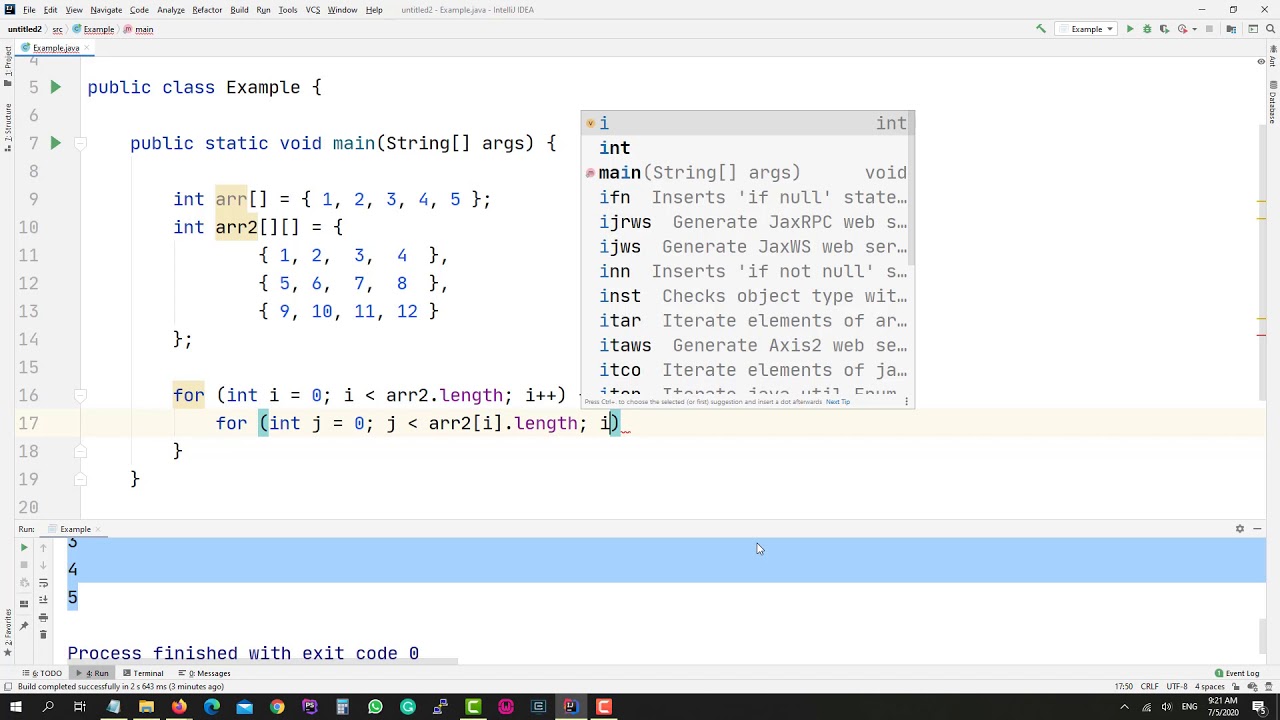The width and height of the screenshot is (1280, 720).
Task: Clear console with the trash icon
Action: pos(43,634)
